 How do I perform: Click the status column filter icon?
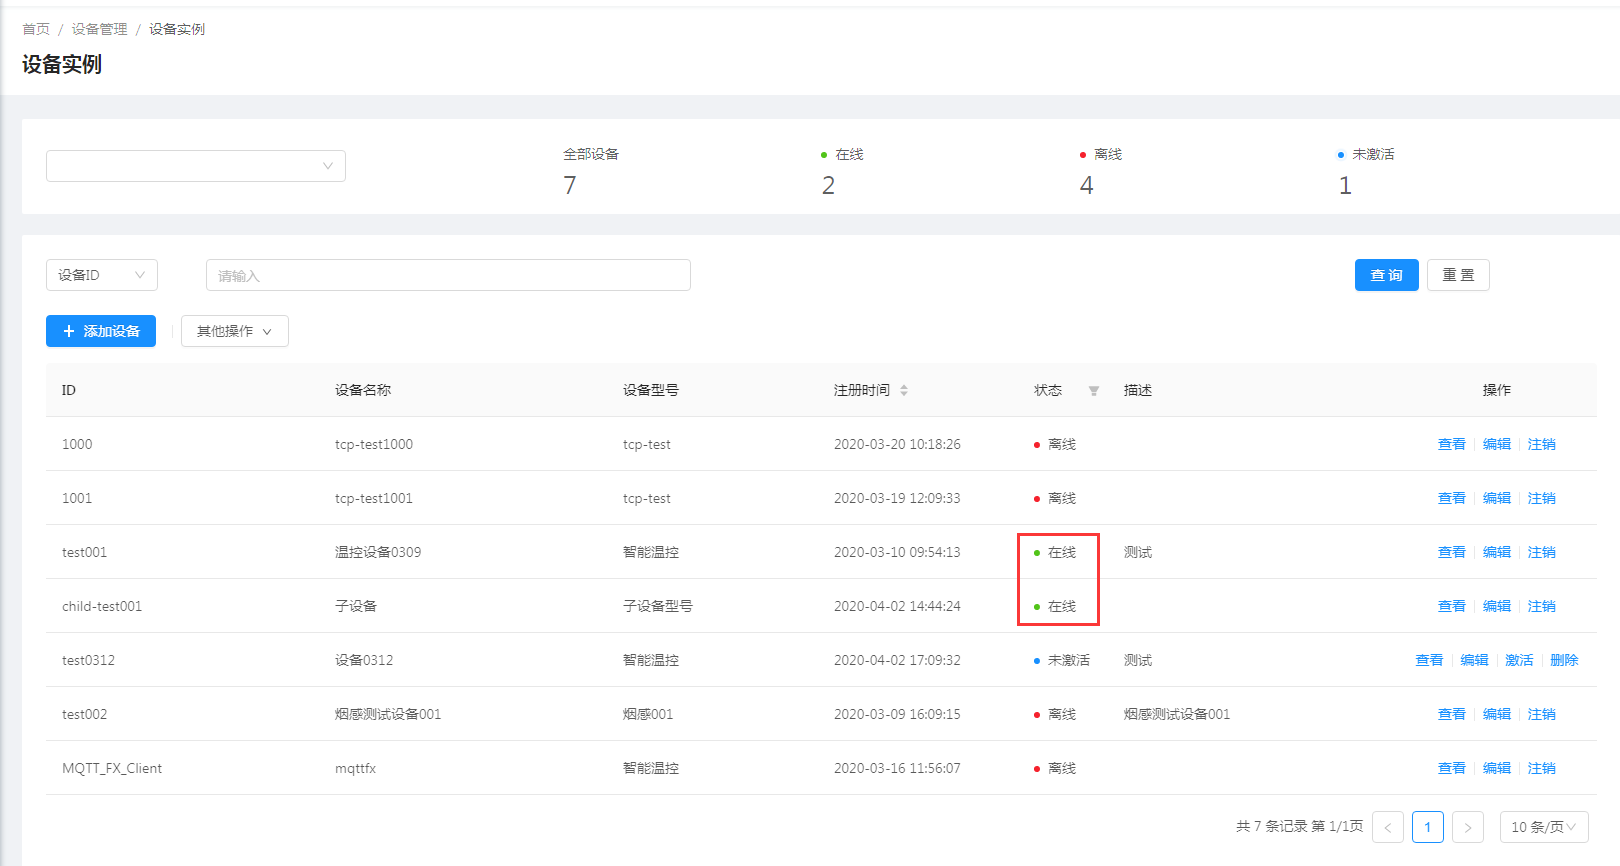point(1093,391)
